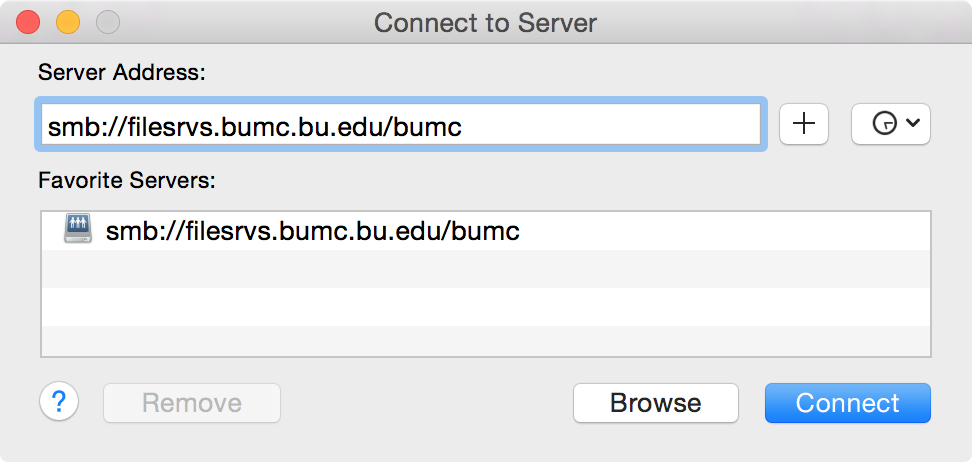Screen dimensions: 972x462
Task: Open help with the question mark button
Action: (x=59, y=402)
